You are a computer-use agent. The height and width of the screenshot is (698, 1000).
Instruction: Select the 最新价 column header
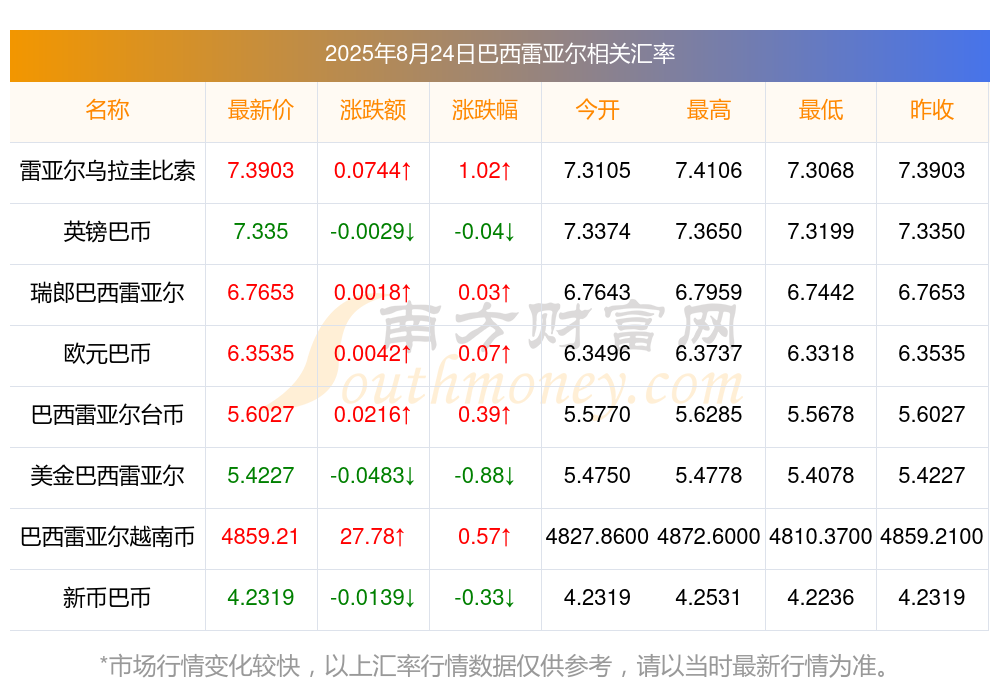tap(260, 110)
